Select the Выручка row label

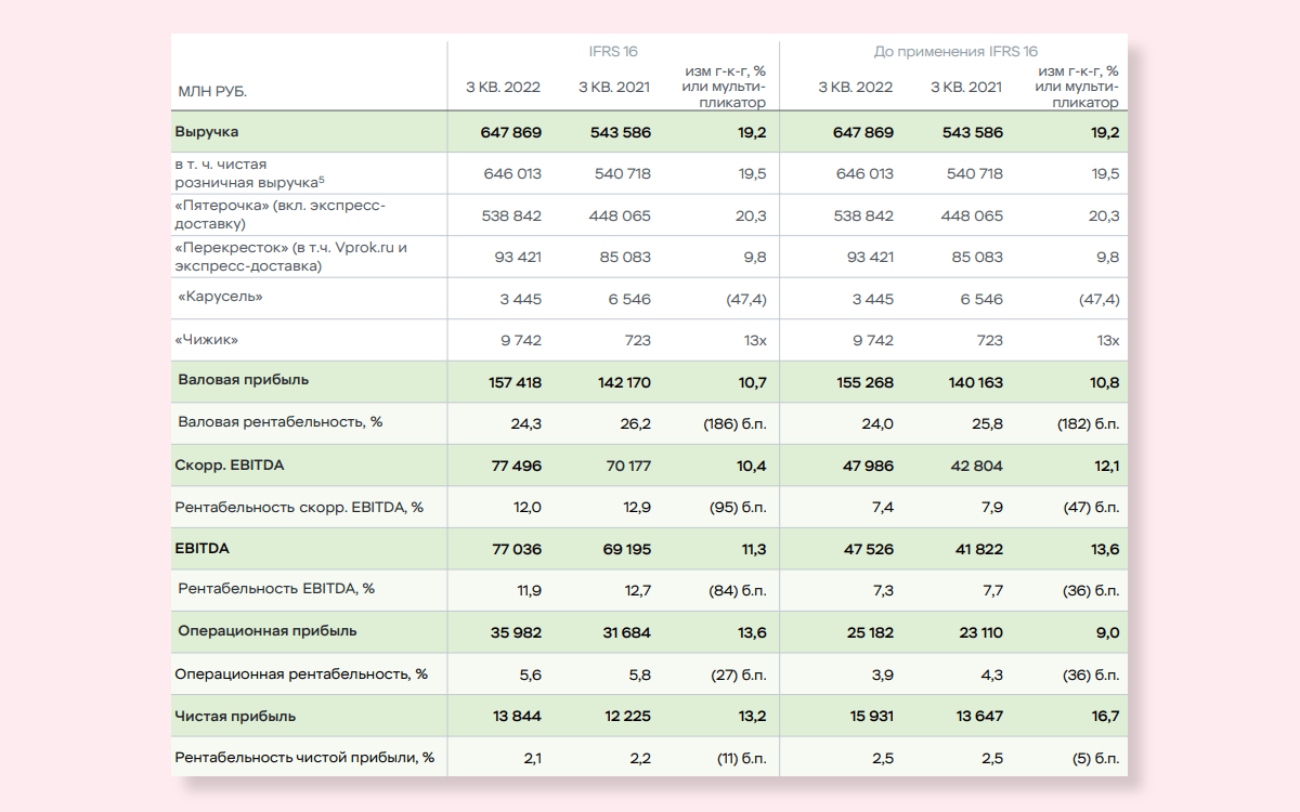pyautogui.click(x=209, y=131)
